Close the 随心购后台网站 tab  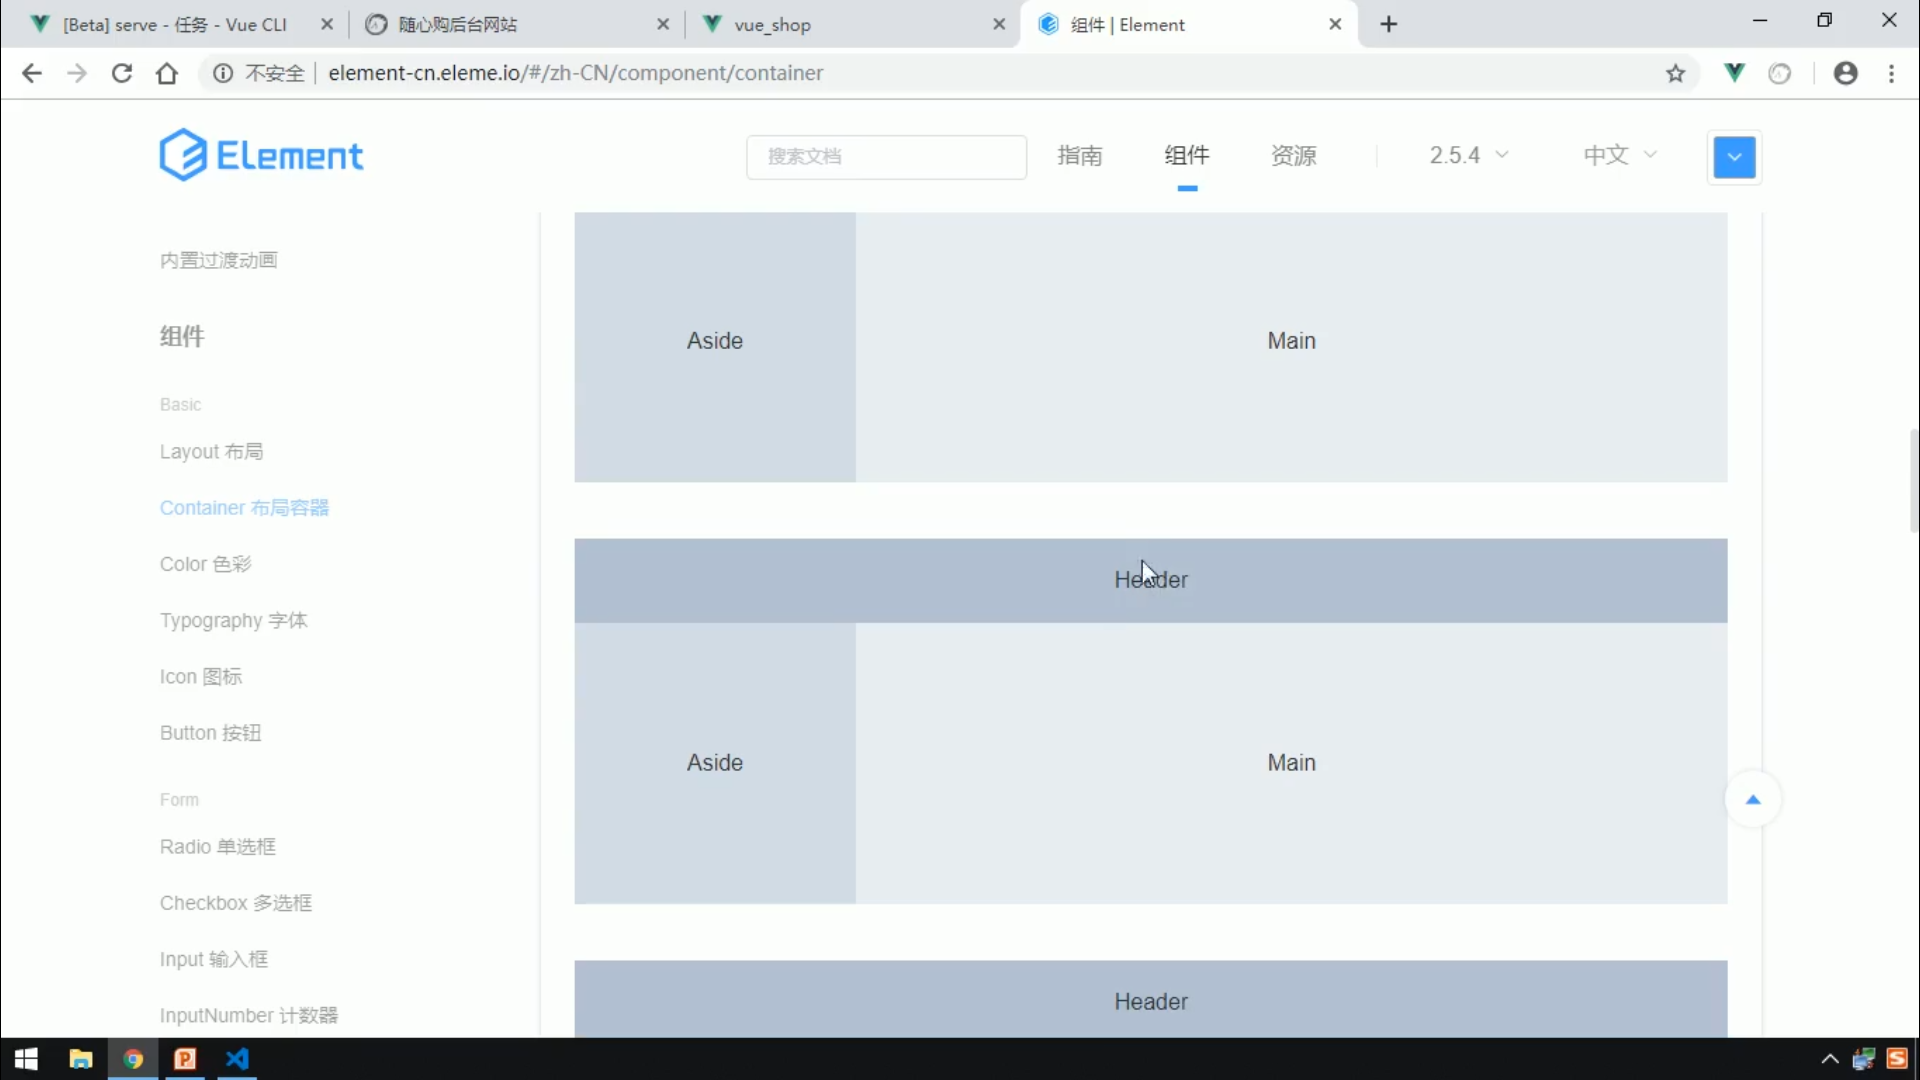663,24
